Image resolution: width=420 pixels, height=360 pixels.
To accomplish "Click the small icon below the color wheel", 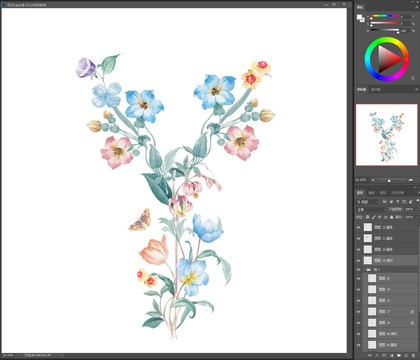I will click(413, 78).
